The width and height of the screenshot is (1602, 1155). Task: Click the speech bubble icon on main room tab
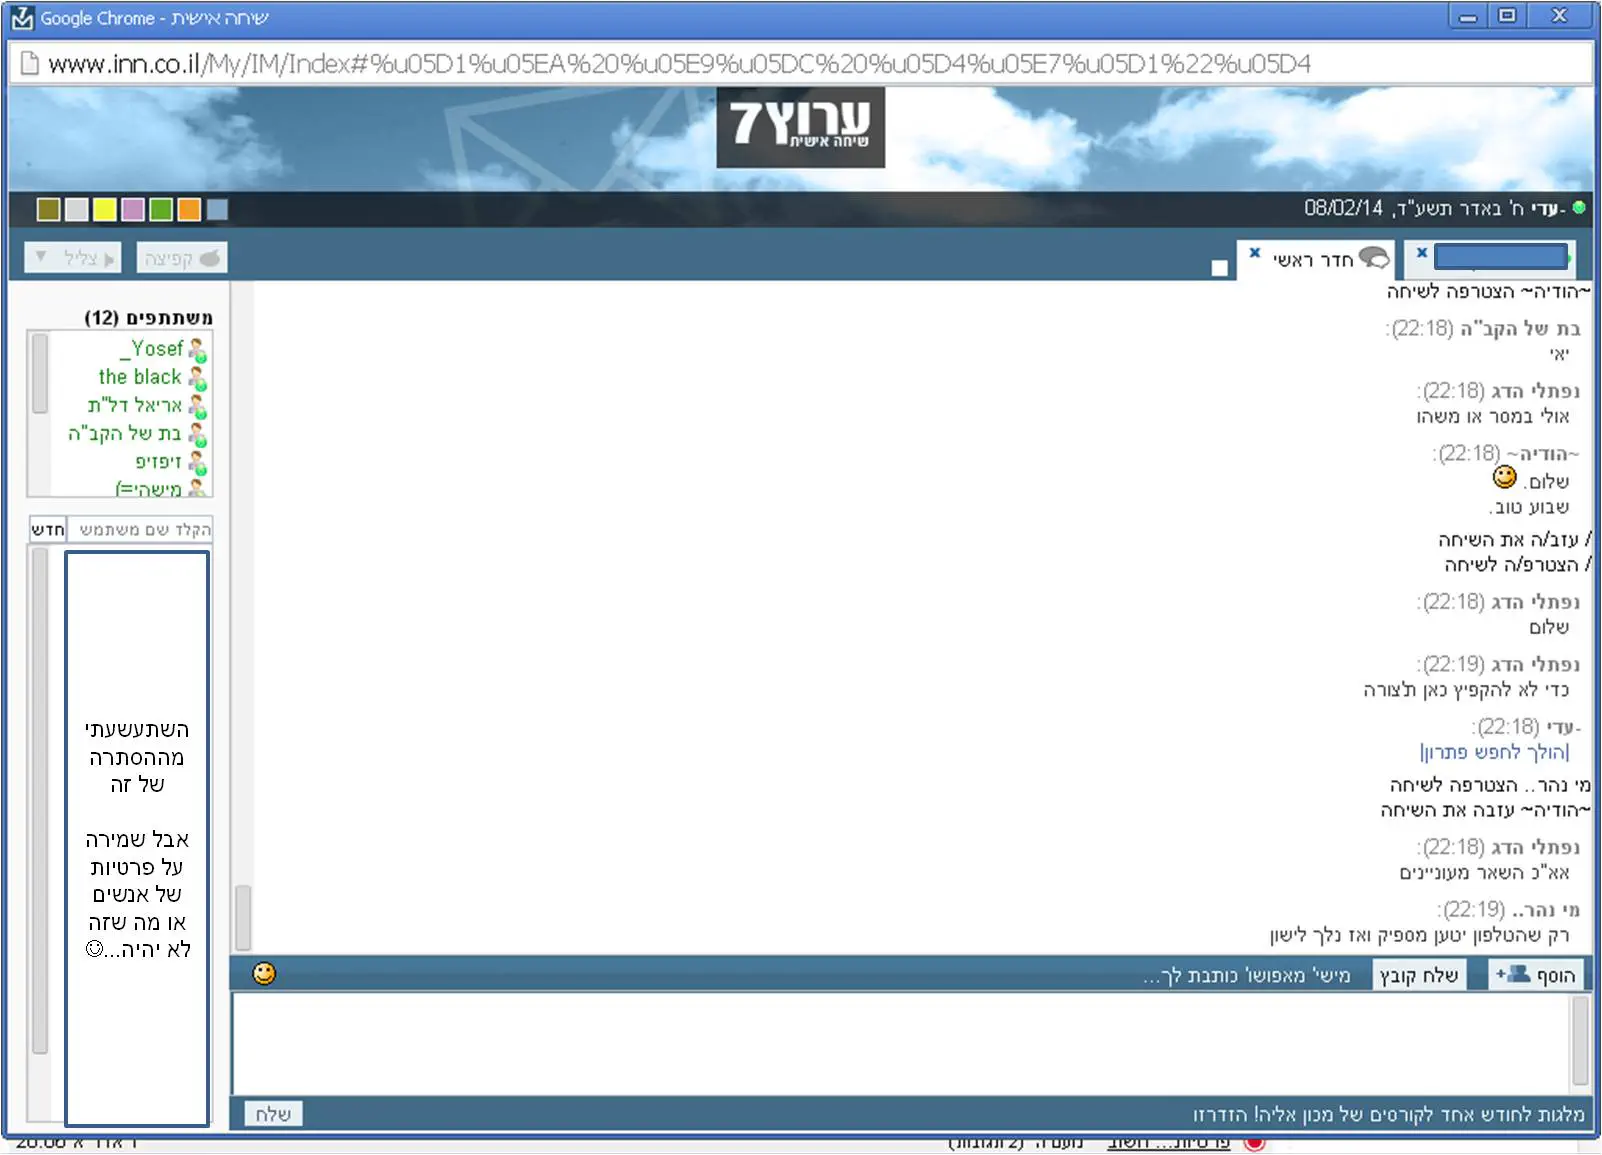point(1374,258)
